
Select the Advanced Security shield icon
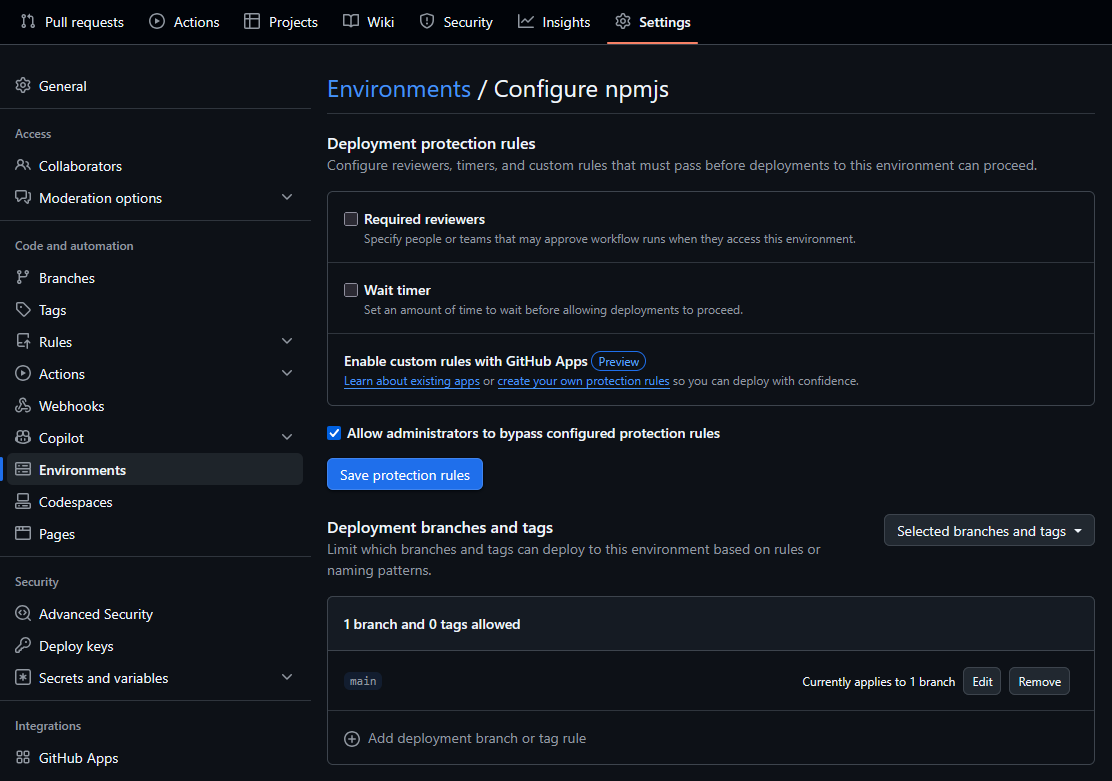tap(22, 613)
